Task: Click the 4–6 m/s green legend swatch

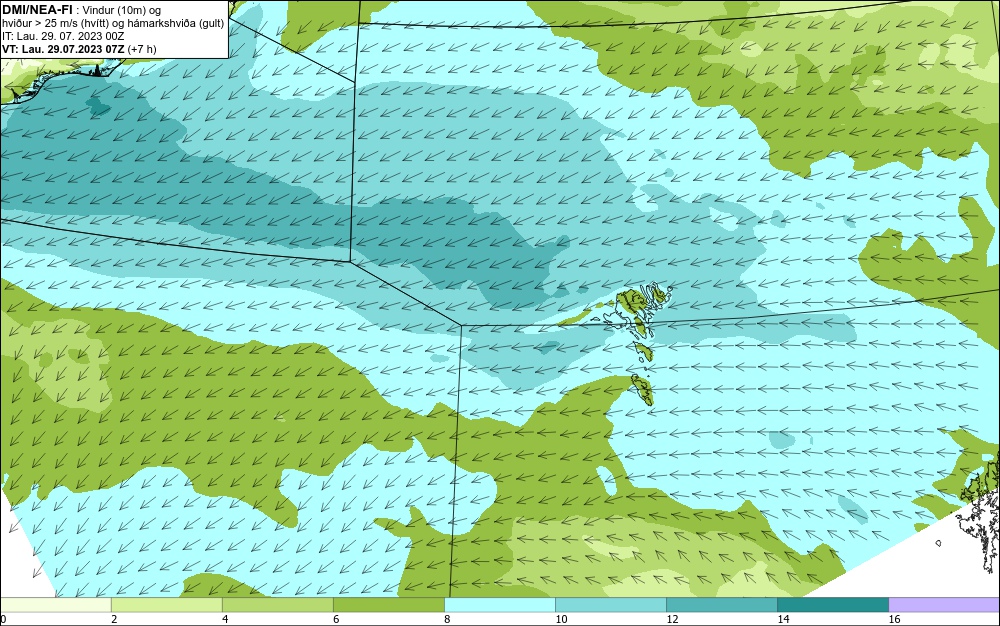Action: point(277,605)
